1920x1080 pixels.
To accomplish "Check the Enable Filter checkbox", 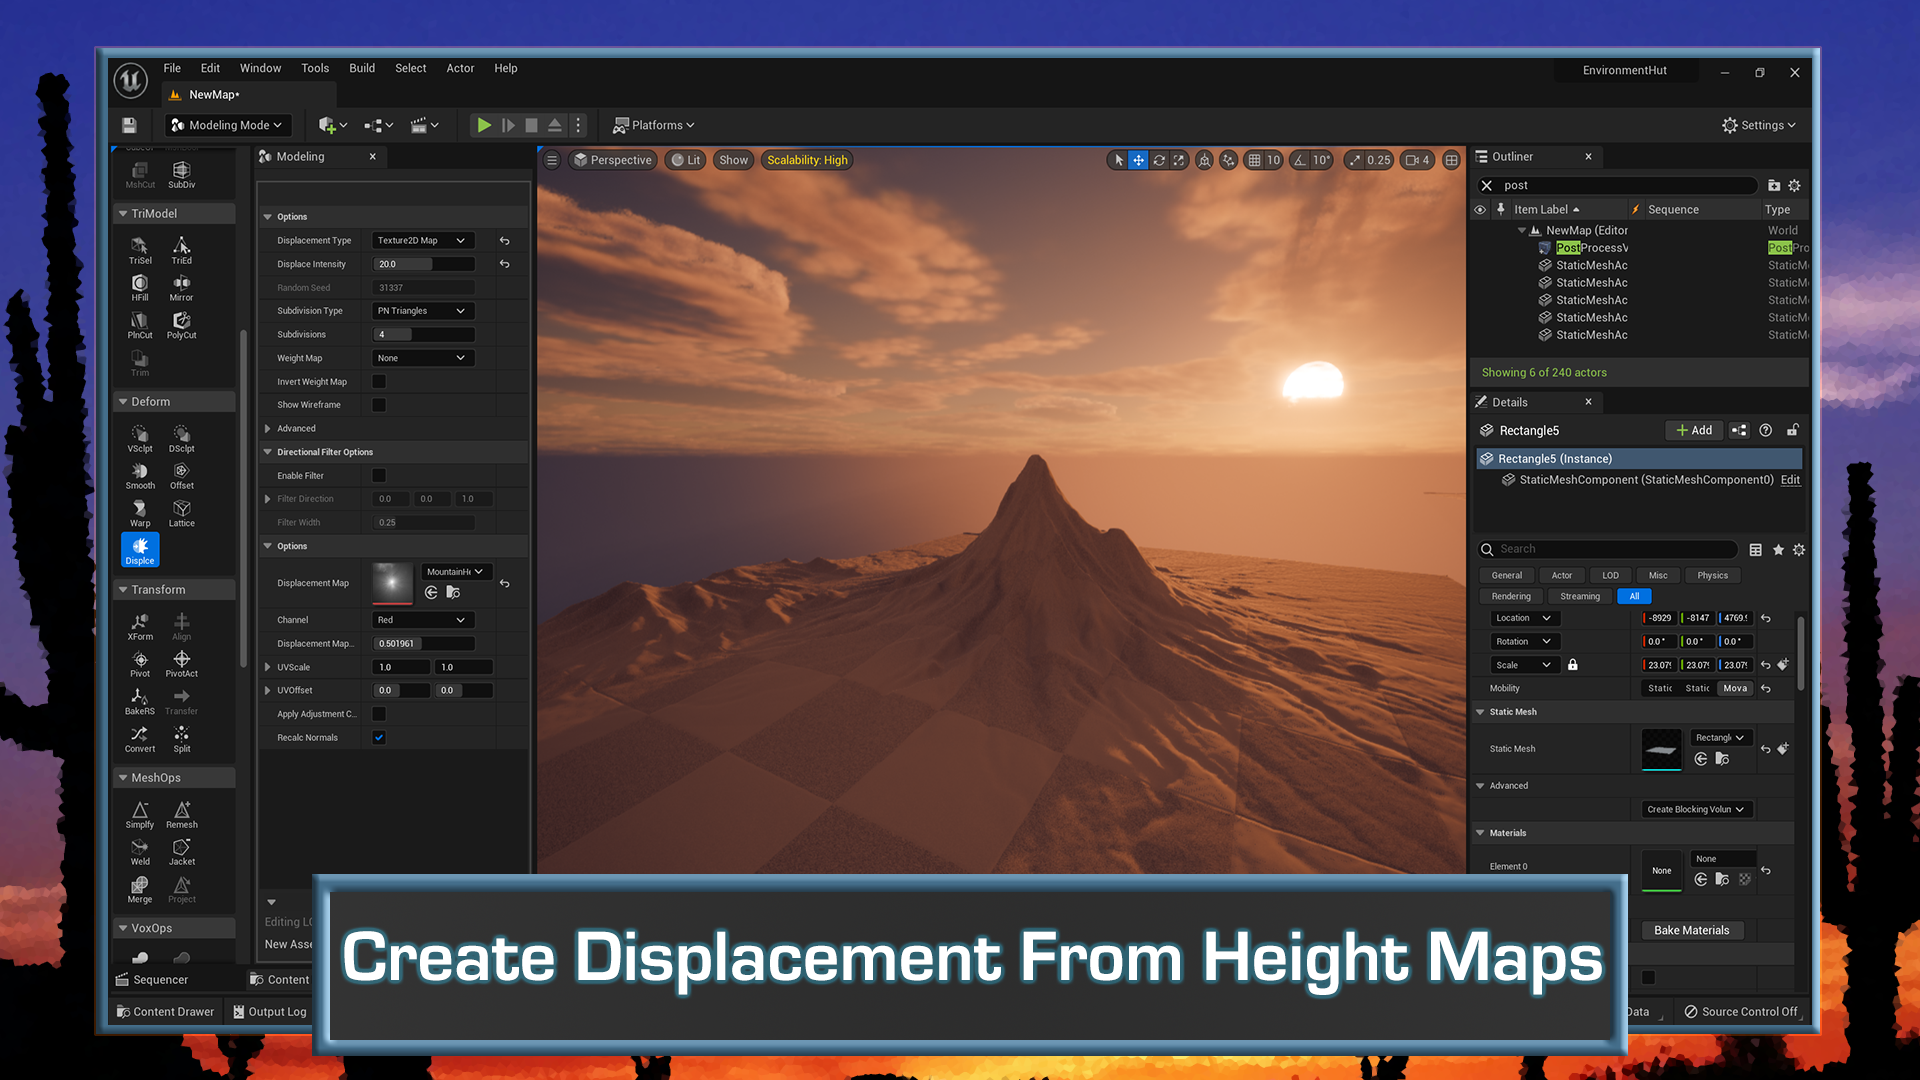I will (379, 476).
